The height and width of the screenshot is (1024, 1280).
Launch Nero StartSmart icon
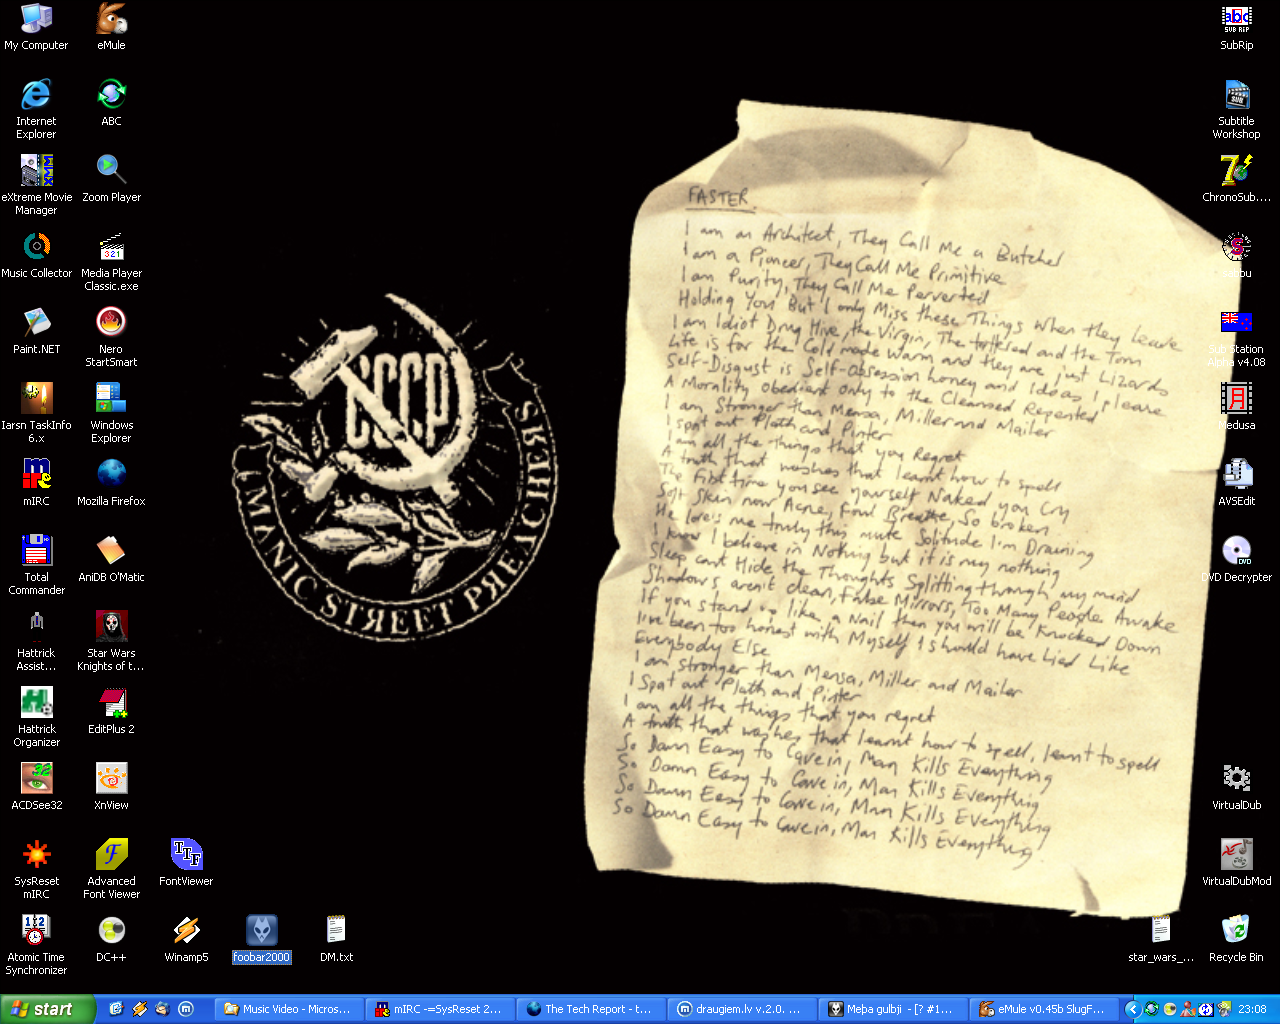click(x=111, y=337)
